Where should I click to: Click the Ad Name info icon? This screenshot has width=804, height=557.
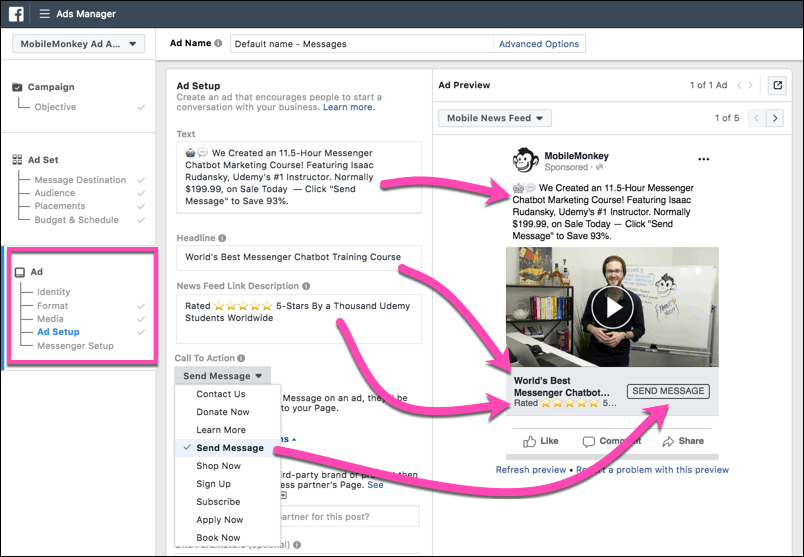(218, 43)
